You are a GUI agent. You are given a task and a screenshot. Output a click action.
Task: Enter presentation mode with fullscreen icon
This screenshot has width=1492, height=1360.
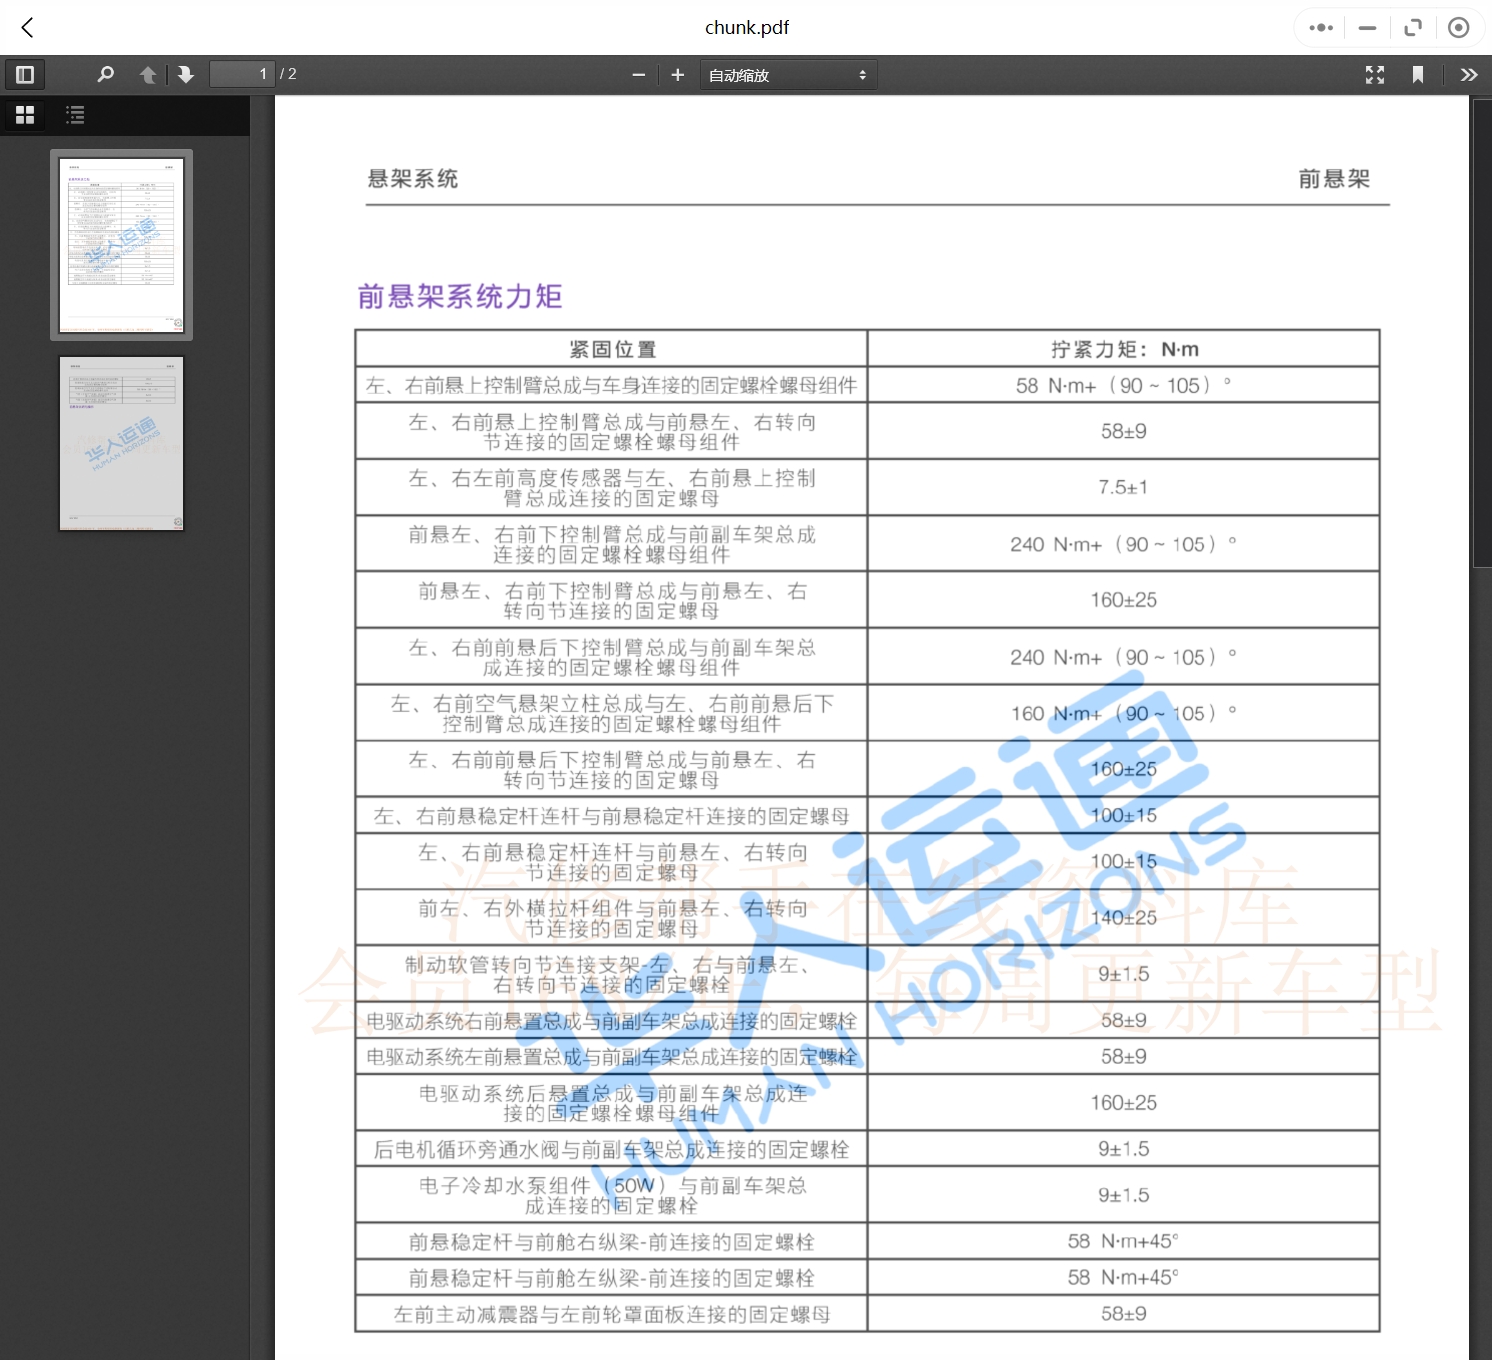[x=1374, y=74]
